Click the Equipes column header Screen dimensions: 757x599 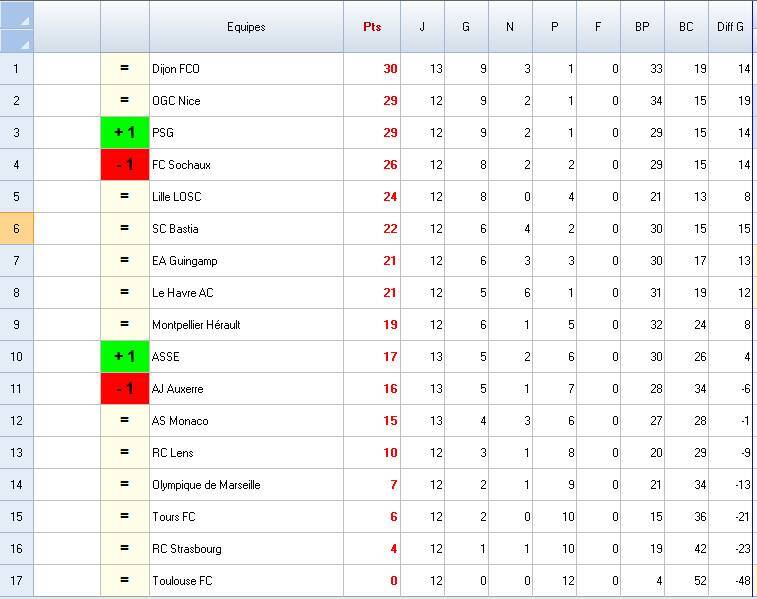246,27
